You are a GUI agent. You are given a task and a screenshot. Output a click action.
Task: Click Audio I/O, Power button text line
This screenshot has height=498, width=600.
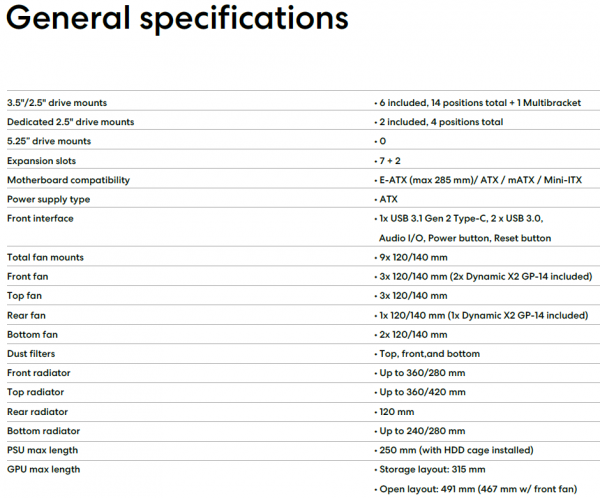pos(465,238)
